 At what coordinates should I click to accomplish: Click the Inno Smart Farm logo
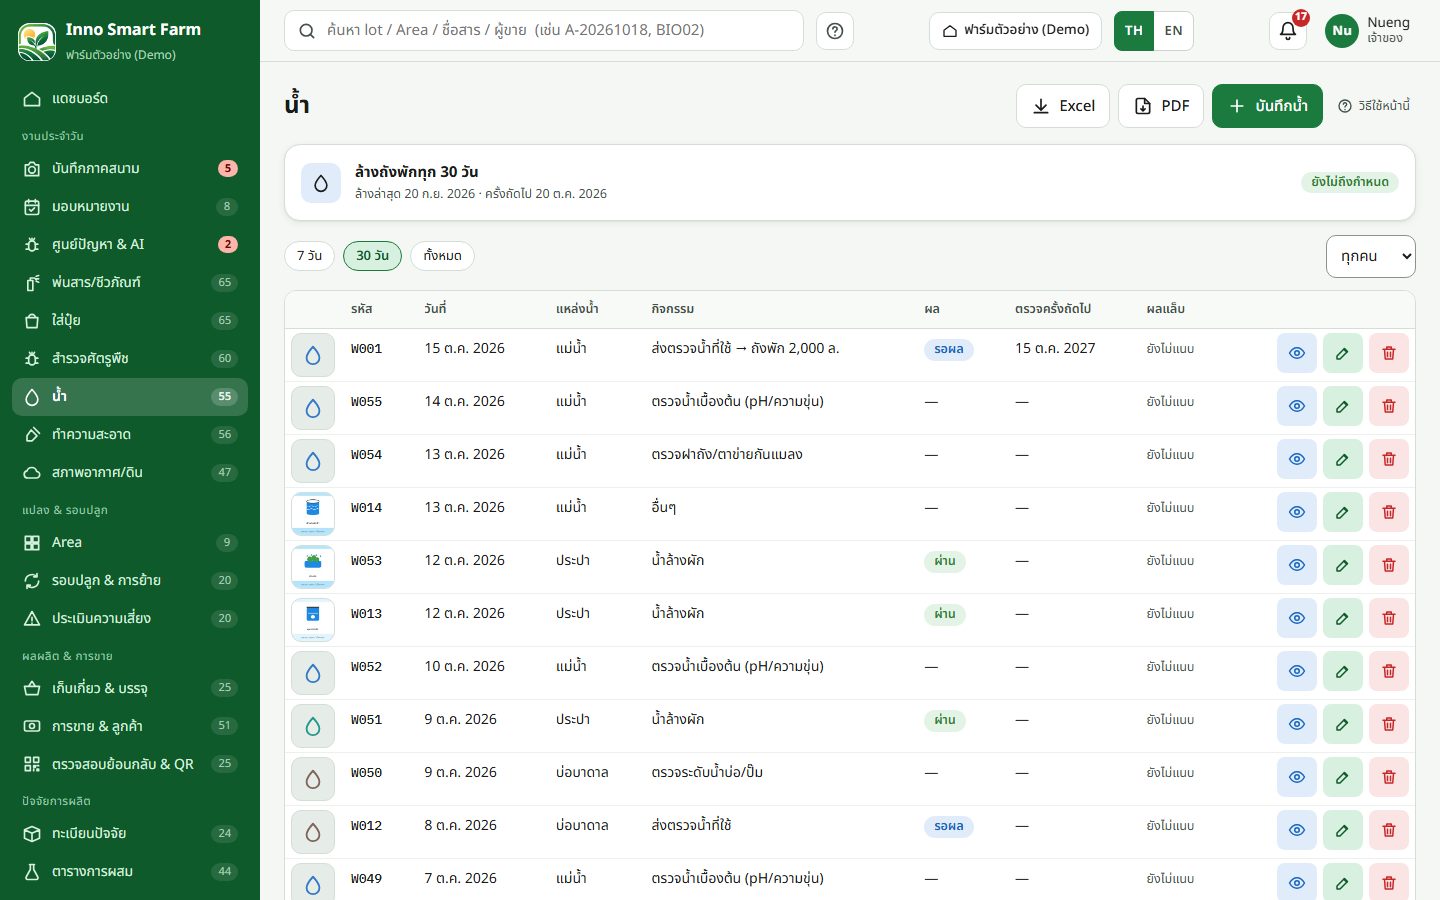[37, 41]
